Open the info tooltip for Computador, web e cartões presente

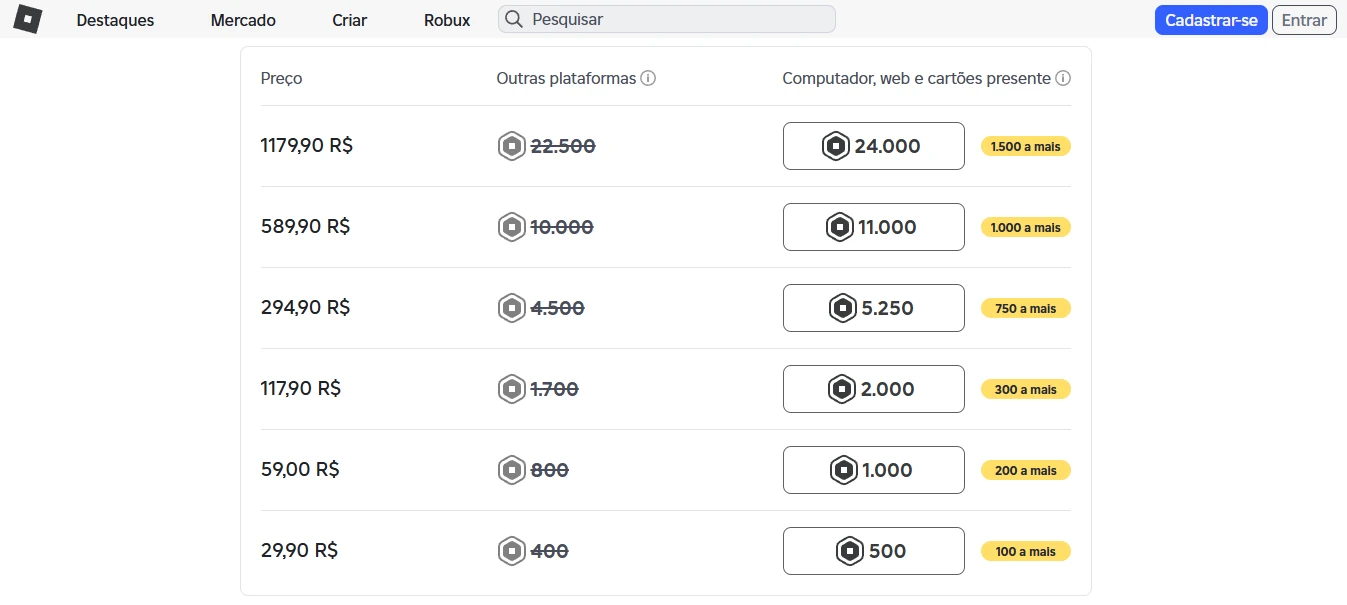tap(1063, 77)
